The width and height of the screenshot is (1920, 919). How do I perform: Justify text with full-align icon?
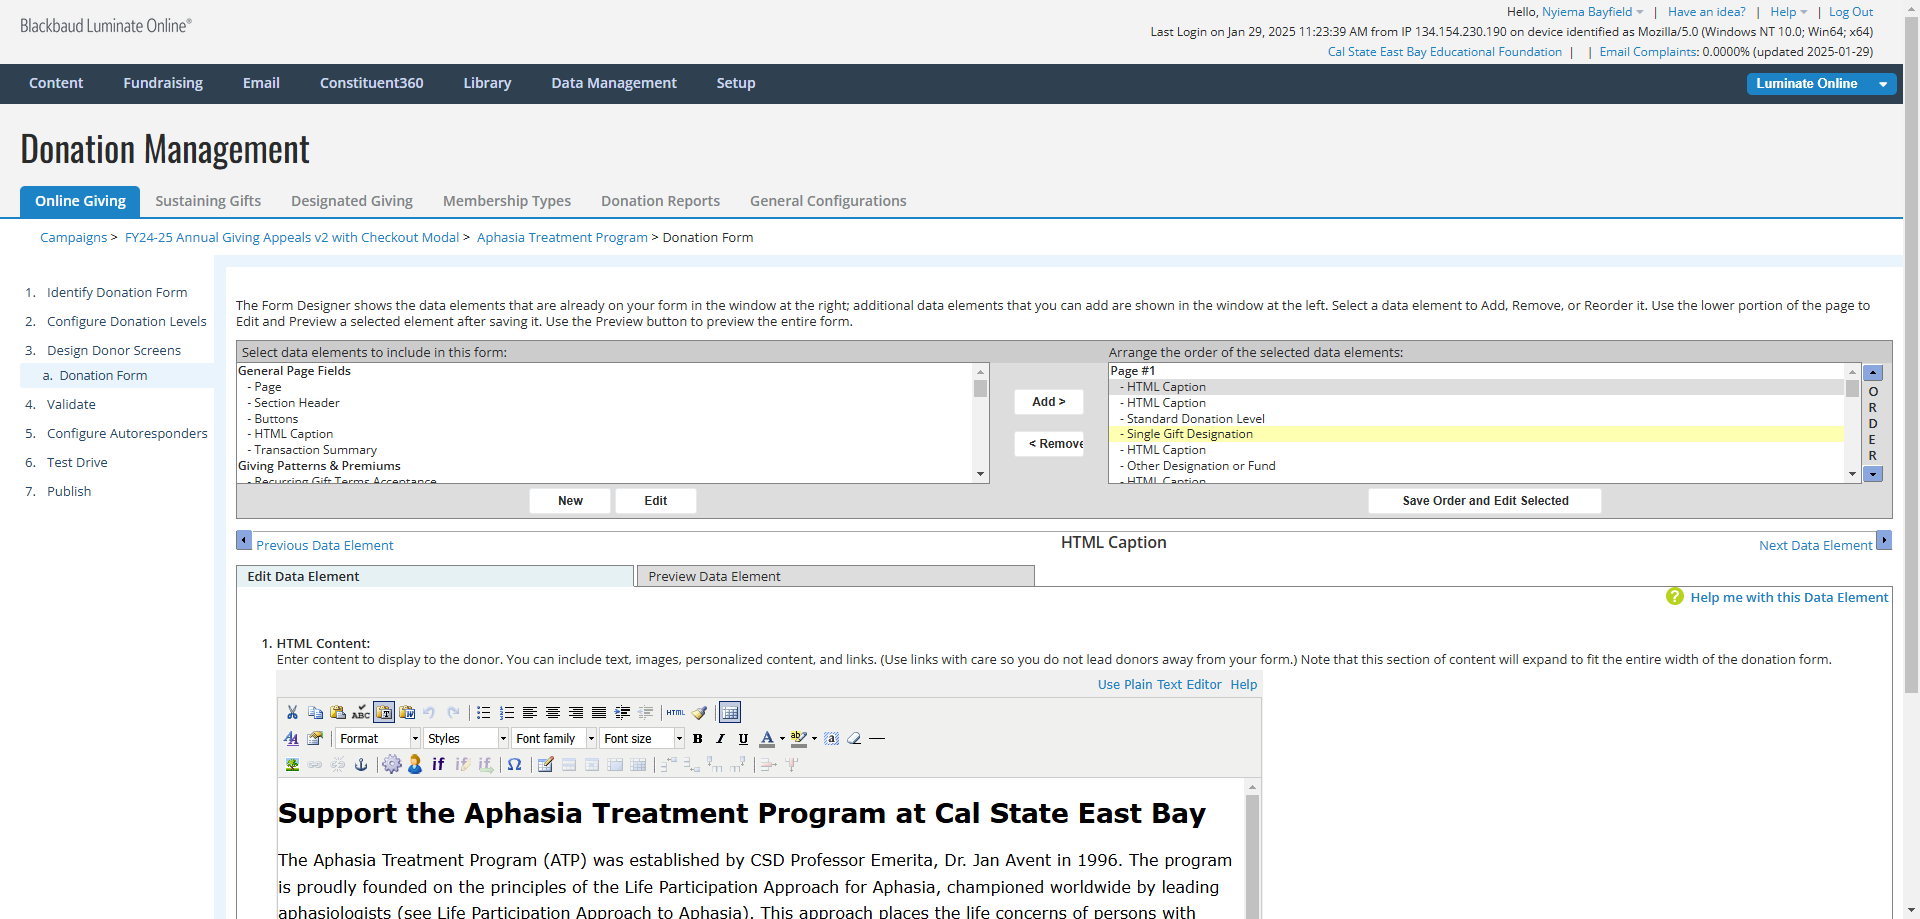click(x=599, y=712)
